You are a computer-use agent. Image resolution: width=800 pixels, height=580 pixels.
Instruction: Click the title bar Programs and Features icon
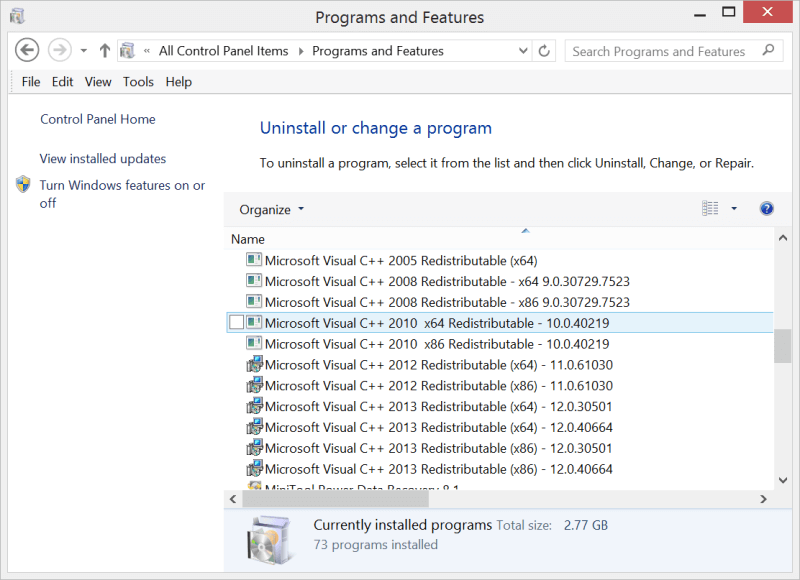17,16
